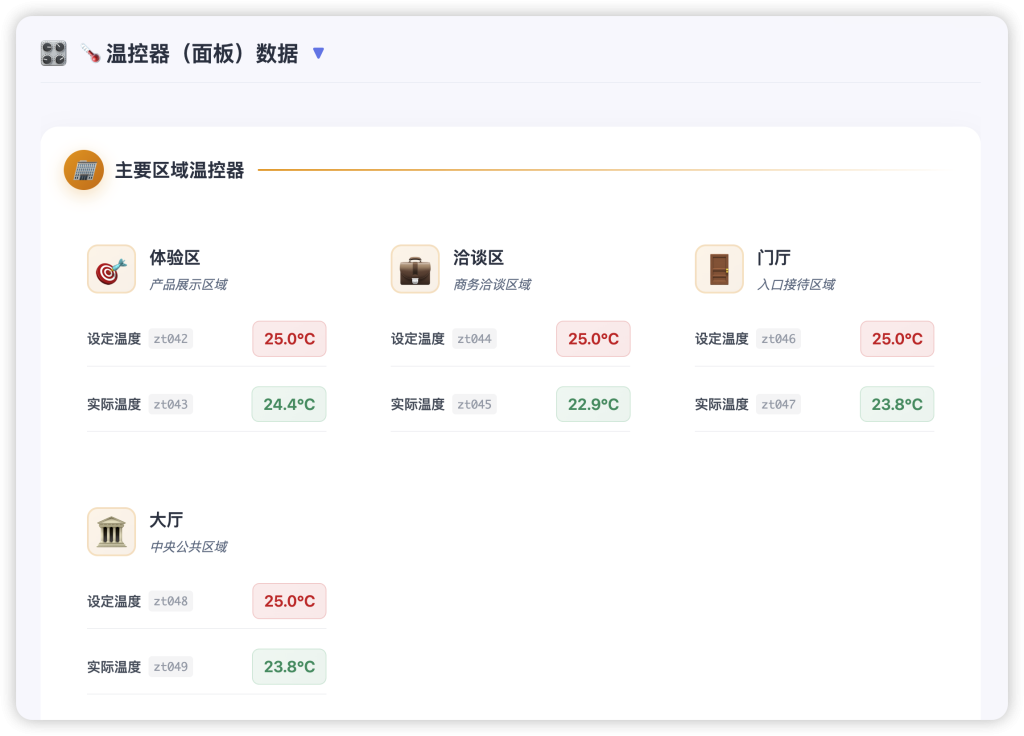The width and height of the screenshot is (1024, 736).
Task: Click 体验区 set temperature 25.0°C badge
Action: [289, 339]
